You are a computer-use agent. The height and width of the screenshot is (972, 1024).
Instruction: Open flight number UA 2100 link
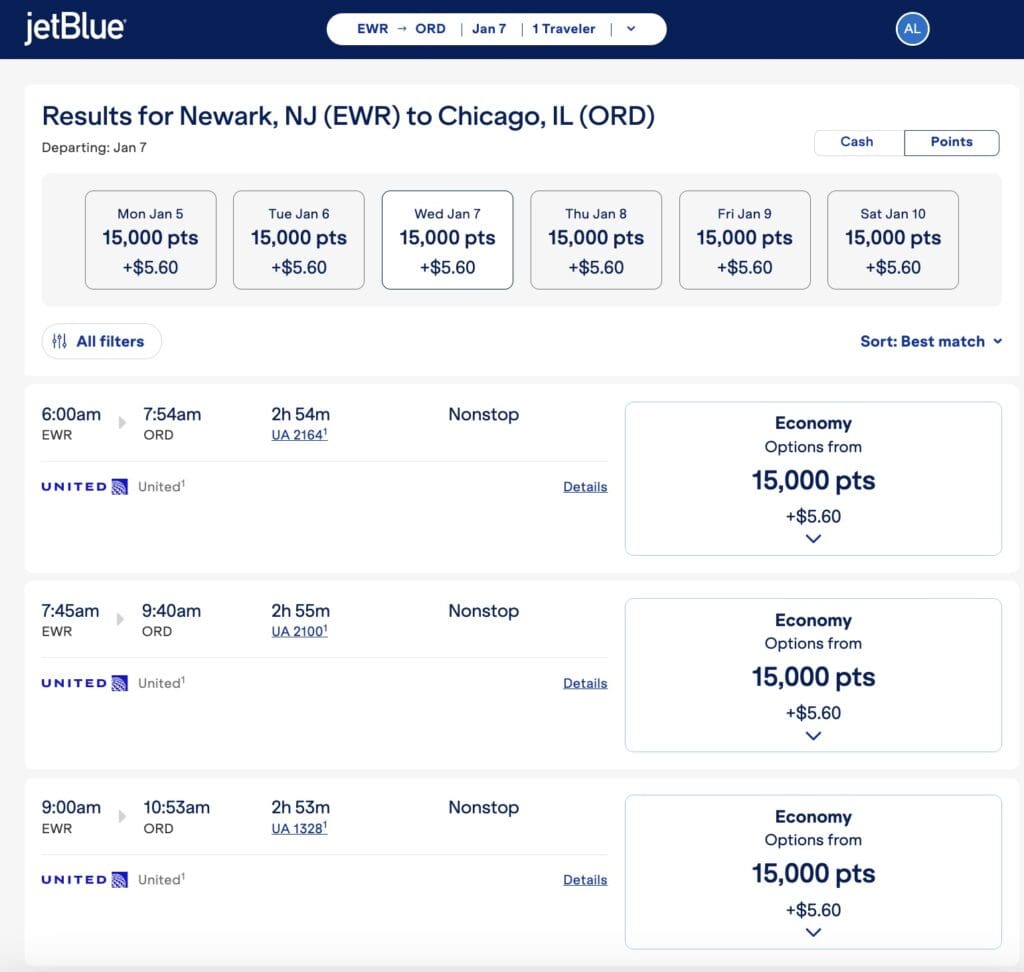(x=299, y=631)
